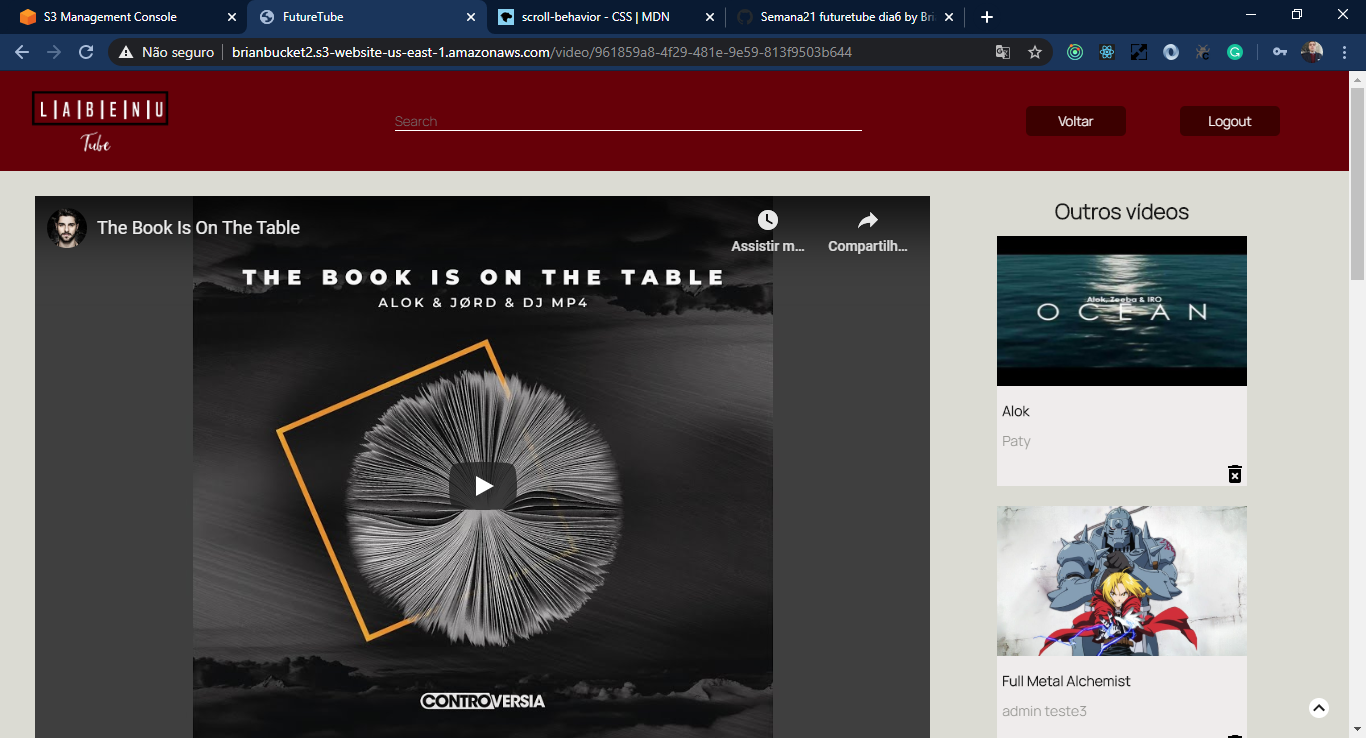Delete the Alok video with trash icon
This screenshot has height=738, width=1366.
tap(1235, 474)
